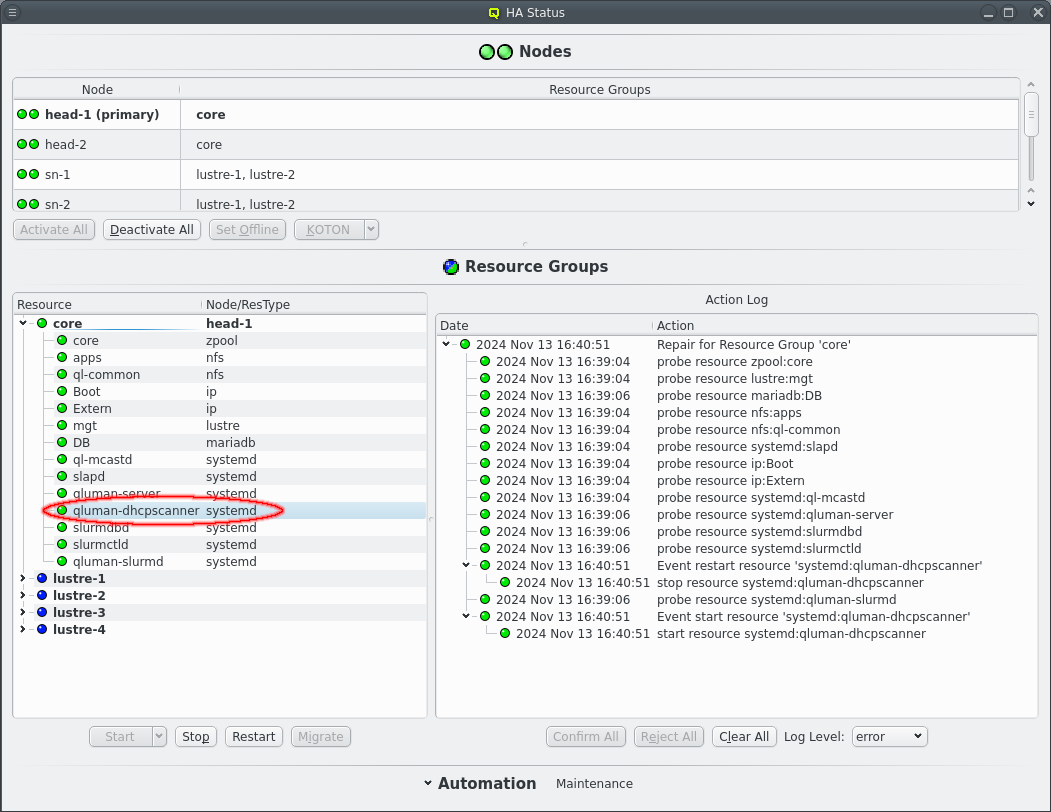Image resolution: width=1051 pixels, height=812 pixels.
Task: Click the Stop button
Action: pyautogui.click(x=196, y=736)
